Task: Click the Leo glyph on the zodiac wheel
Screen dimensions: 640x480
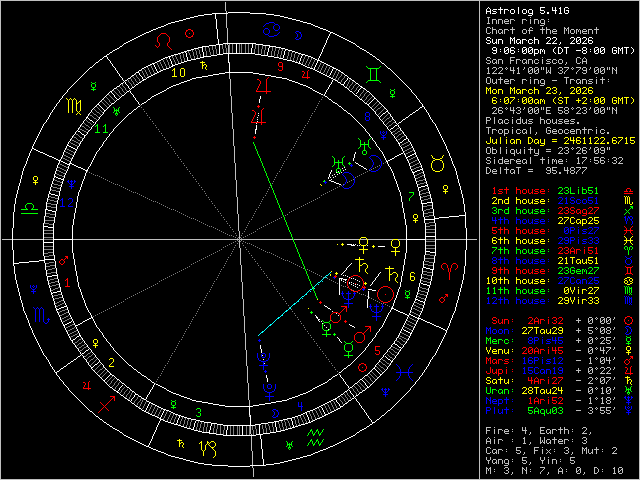Action: [x=165, y=41]
